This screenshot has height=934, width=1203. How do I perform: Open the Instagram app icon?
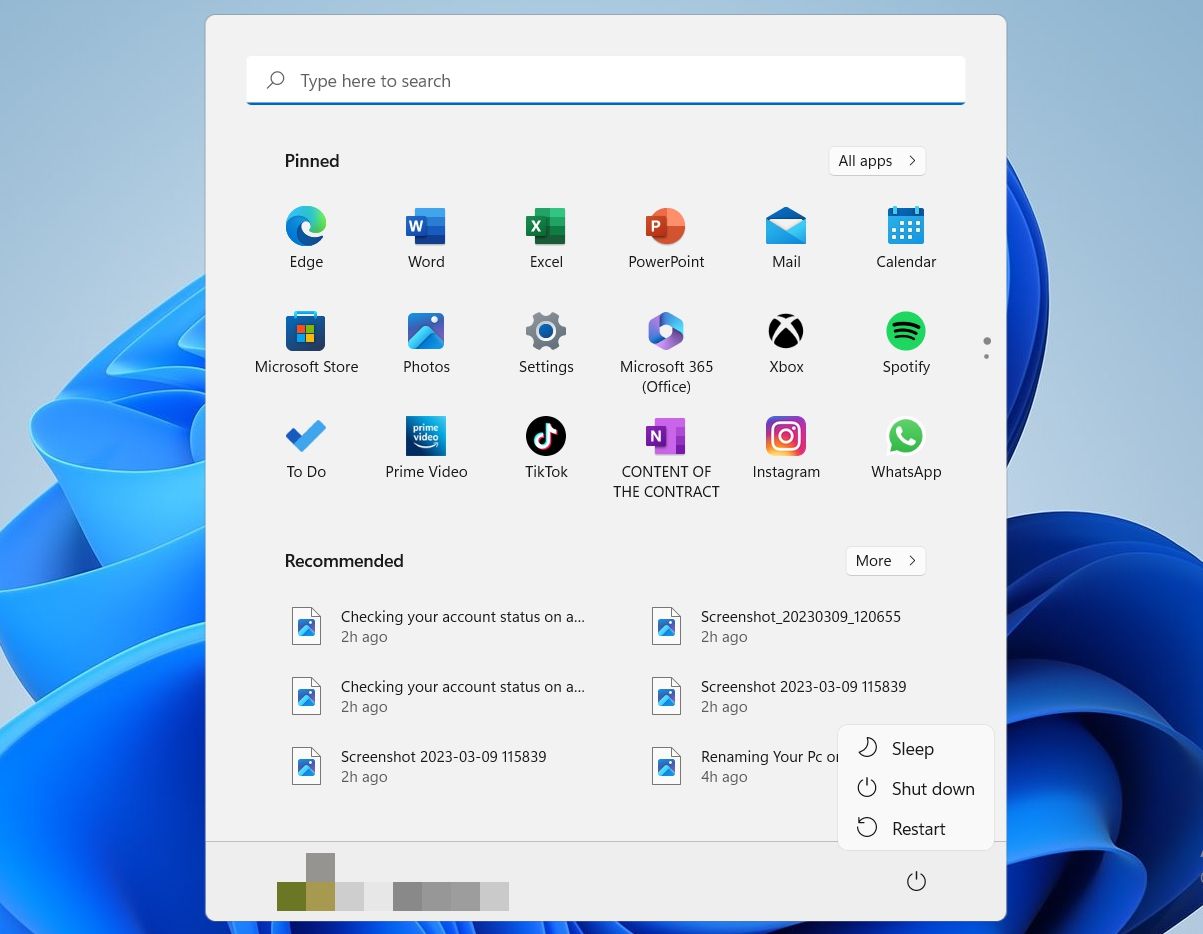[x=786, y=437]
